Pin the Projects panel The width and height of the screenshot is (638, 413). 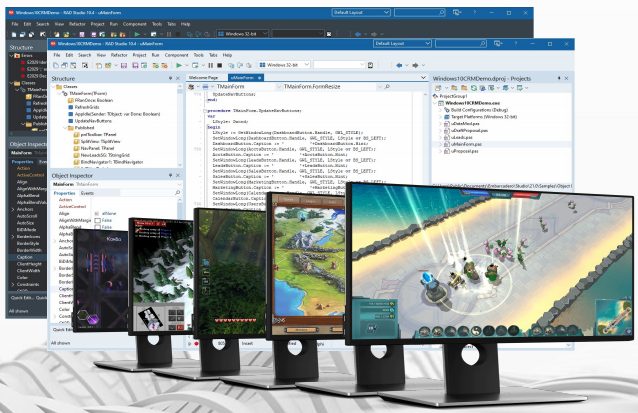(x=559, y=78)
